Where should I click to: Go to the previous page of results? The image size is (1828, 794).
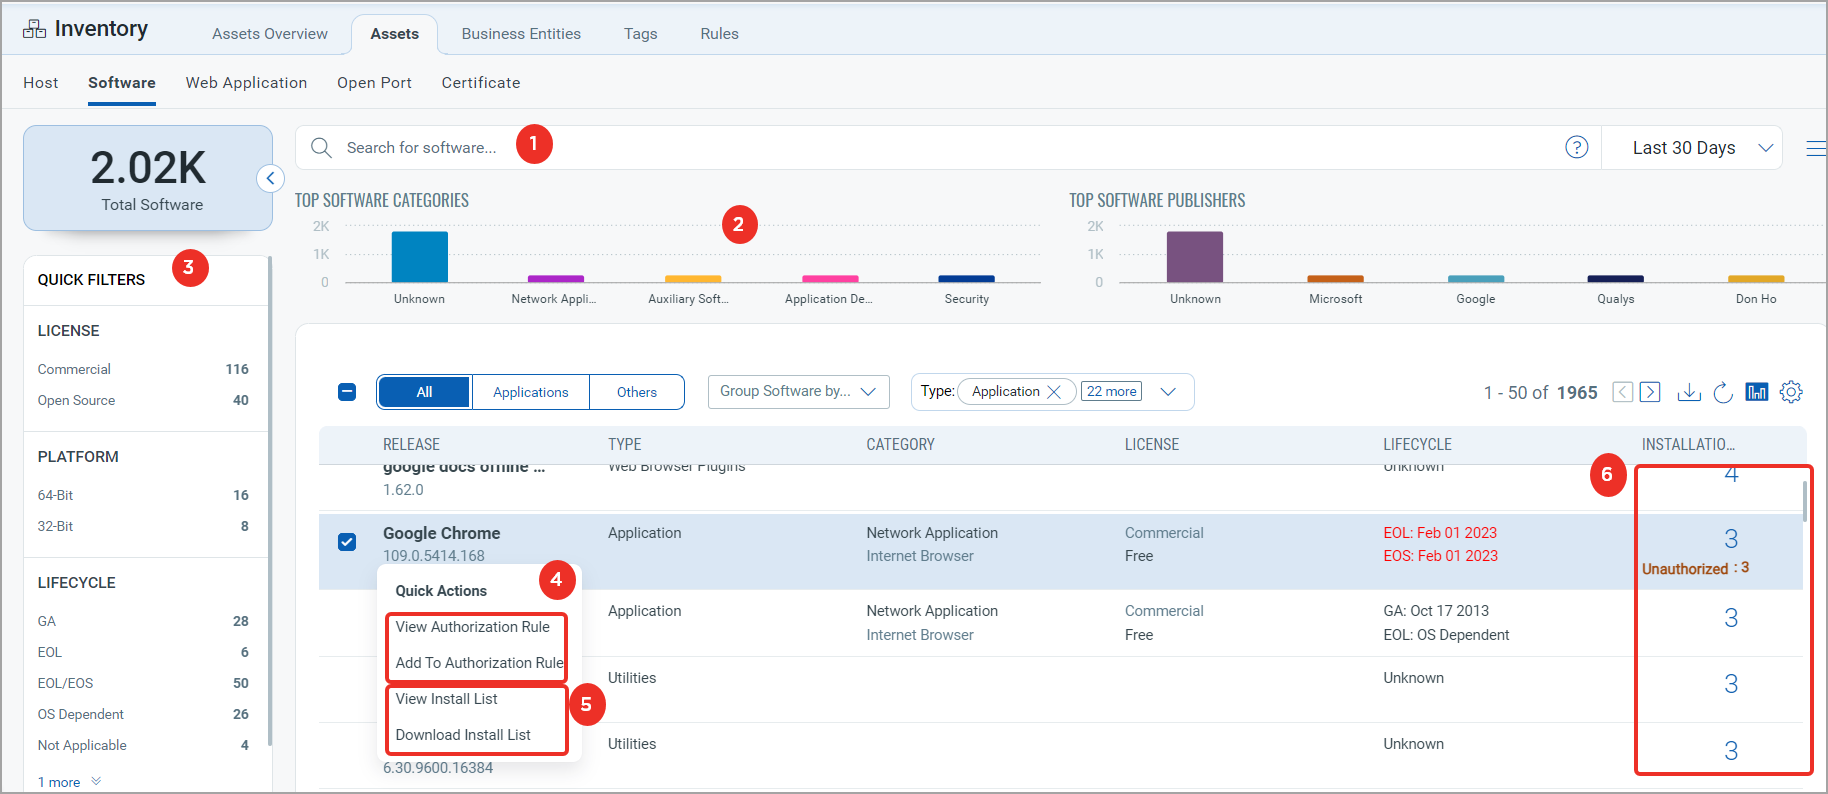(1622, 392)
